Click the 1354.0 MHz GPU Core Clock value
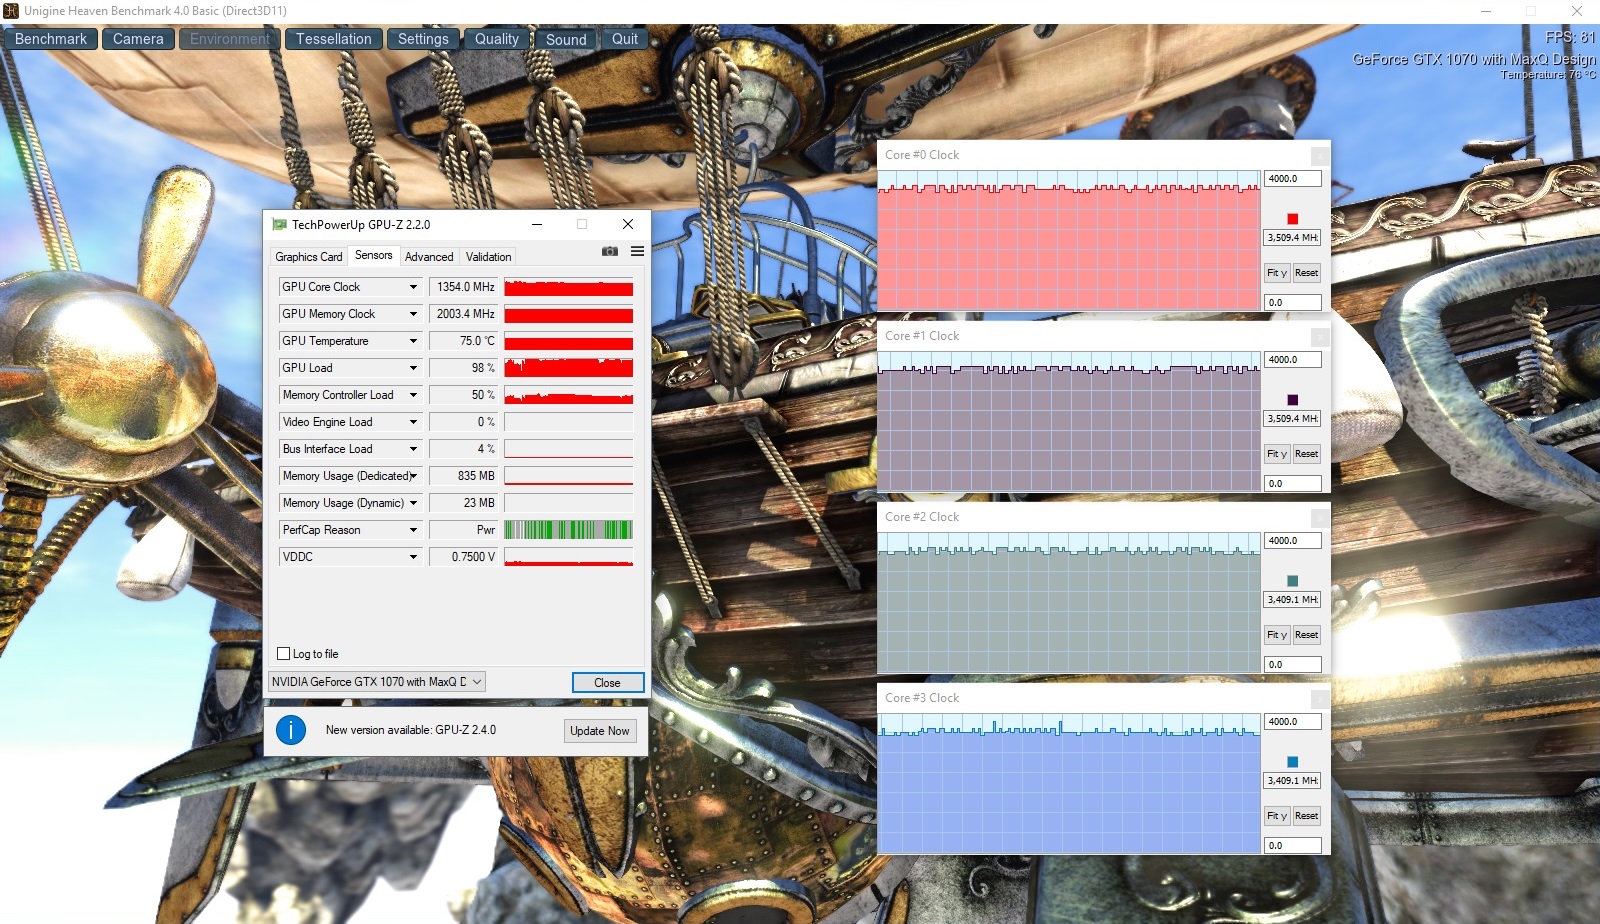 tap(464, 287)
